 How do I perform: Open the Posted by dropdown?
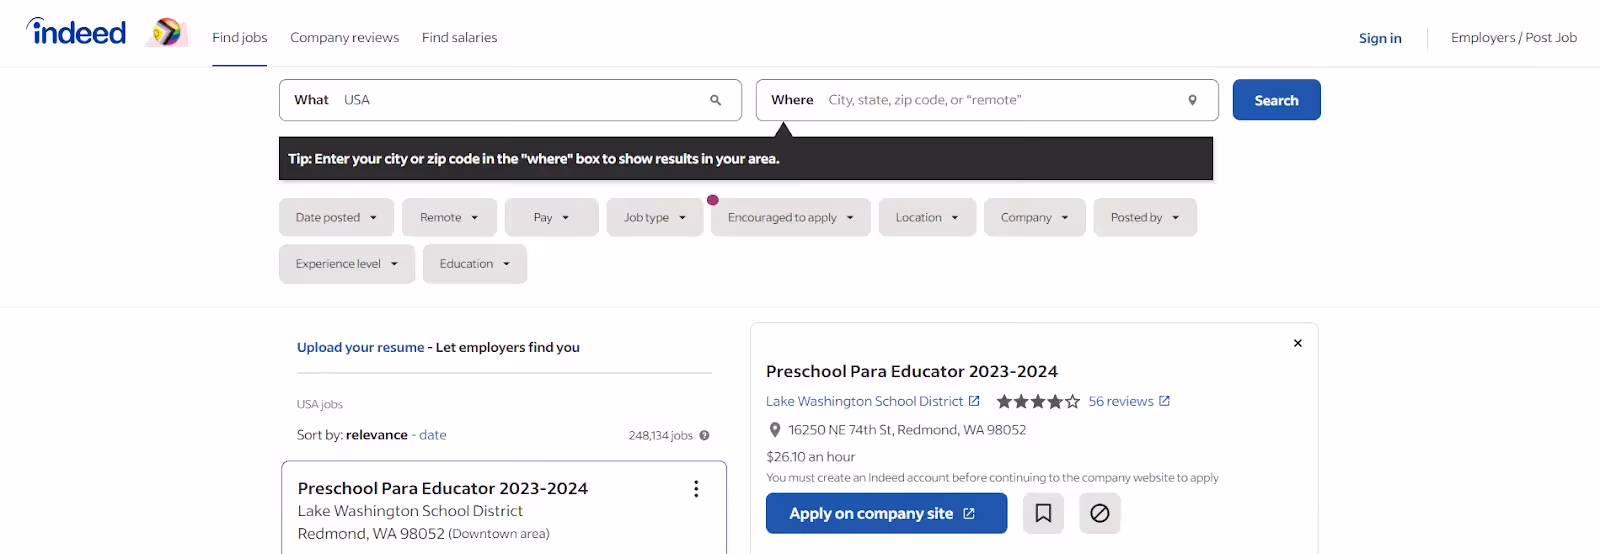pyautogui.click(x=1145, y=217)
